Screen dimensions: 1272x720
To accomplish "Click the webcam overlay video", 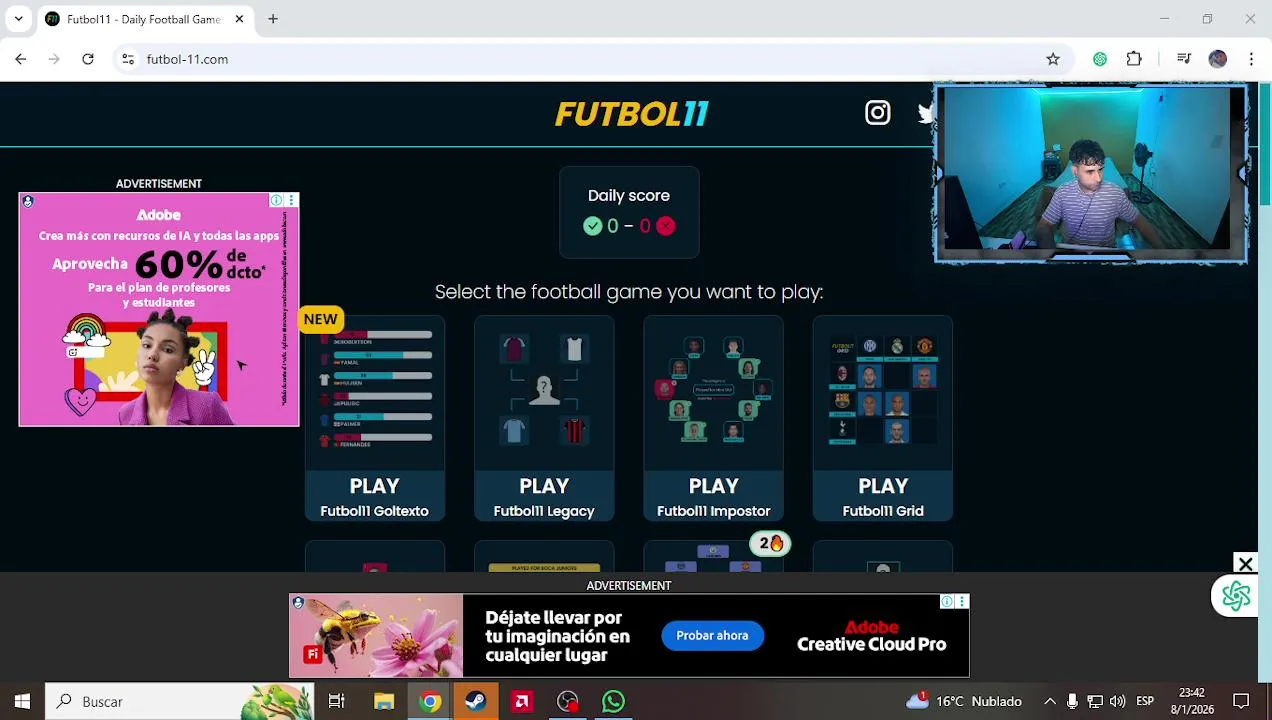I will click(x=1090, y=174).
